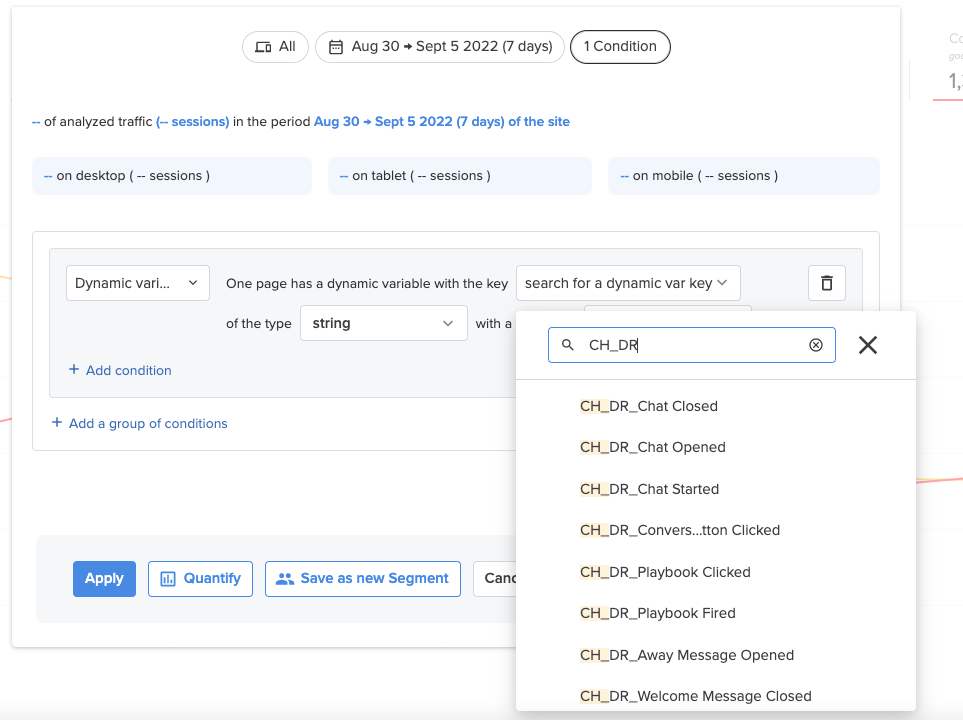Open the Dynamic variable type dropdown
The width and height of the screenshot is (963, 720).
click(x=138, y=283)
